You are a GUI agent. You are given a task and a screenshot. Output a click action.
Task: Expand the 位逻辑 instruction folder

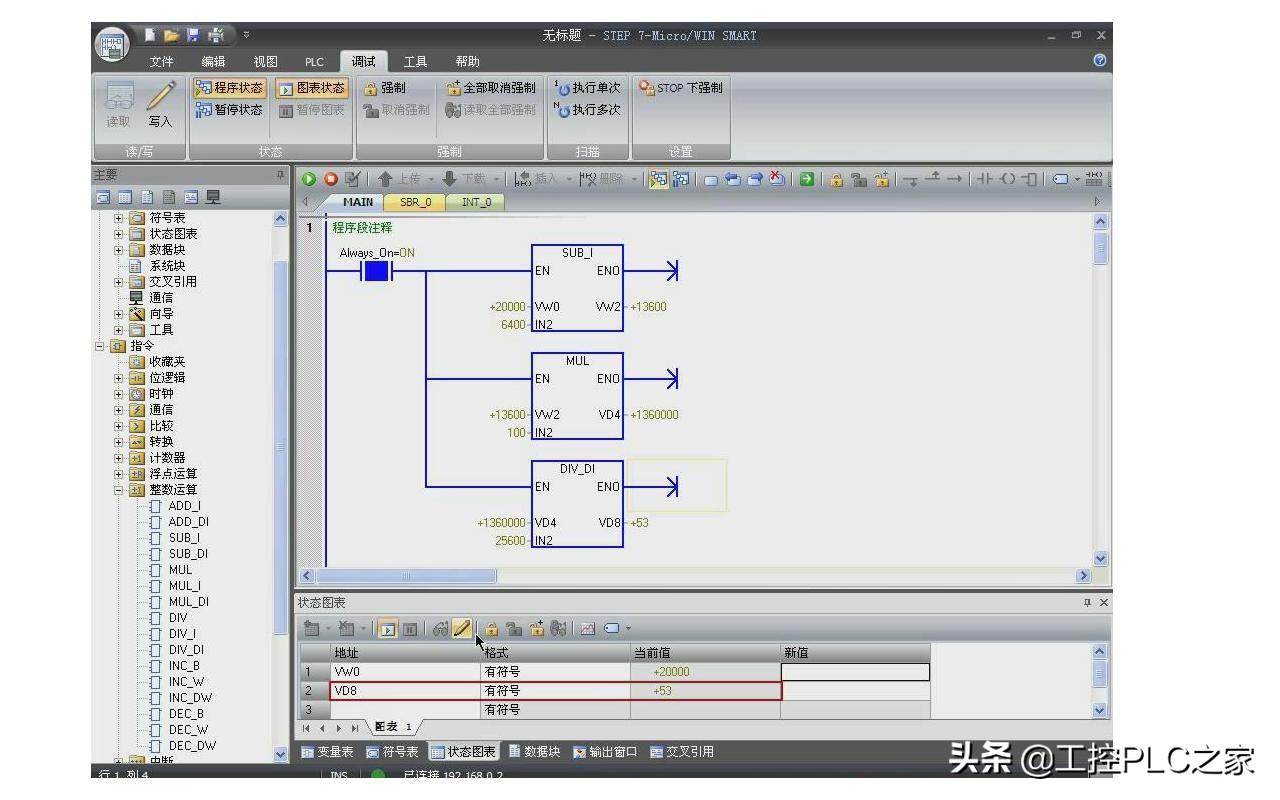coord(120,378)
